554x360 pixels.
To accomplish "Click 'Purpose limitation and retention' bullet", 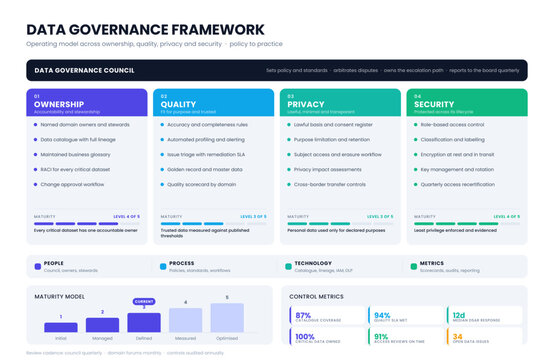I will click(332, 140).
